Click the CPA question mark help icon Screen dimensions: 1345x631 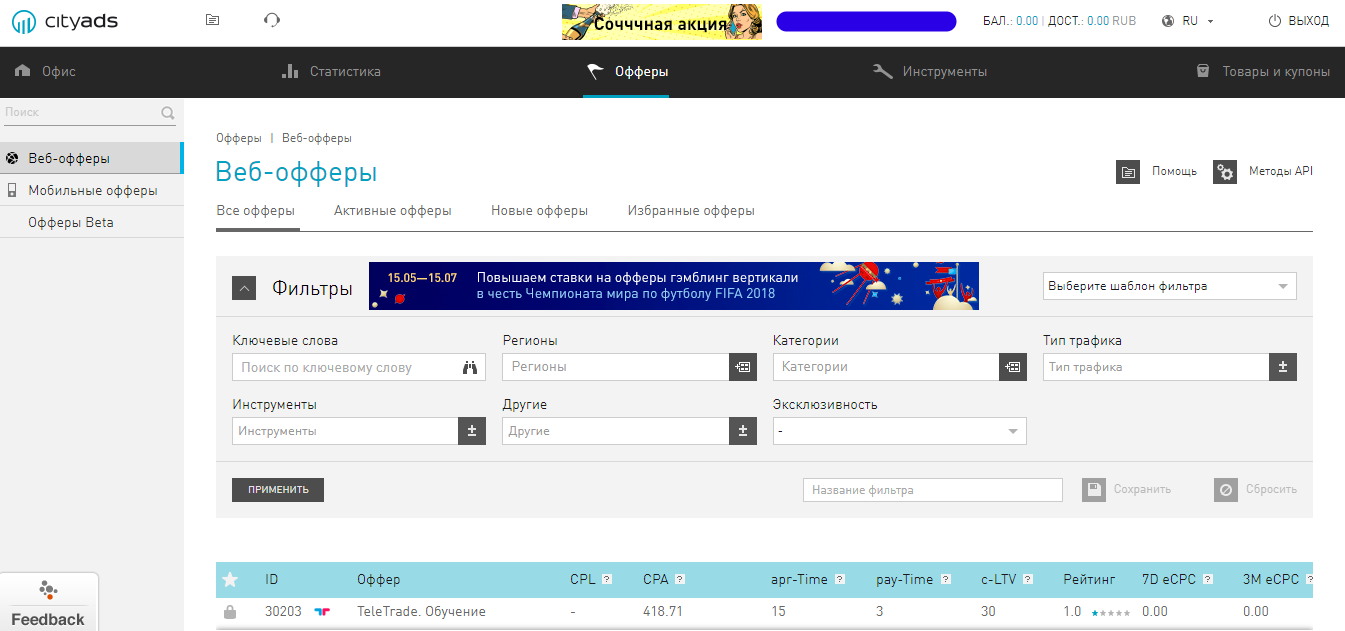coord(680,579)
